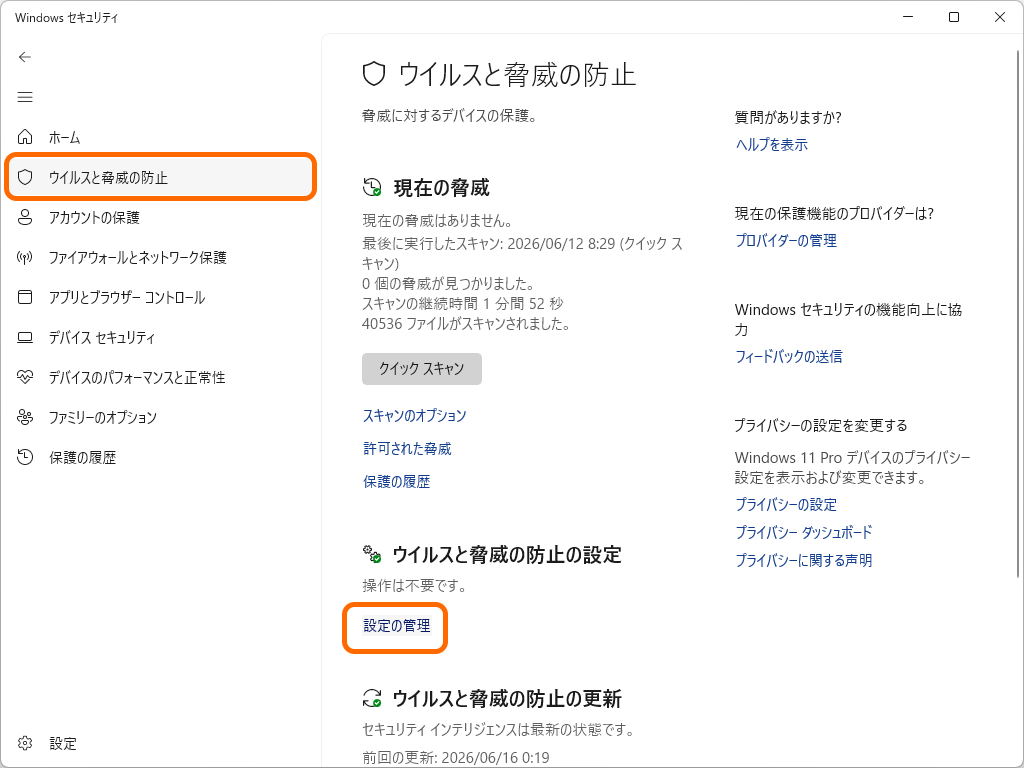Screen dimensions: 1024x768
Task: Click the family icon for ファミリーのオプション
Action: point(25,417)
